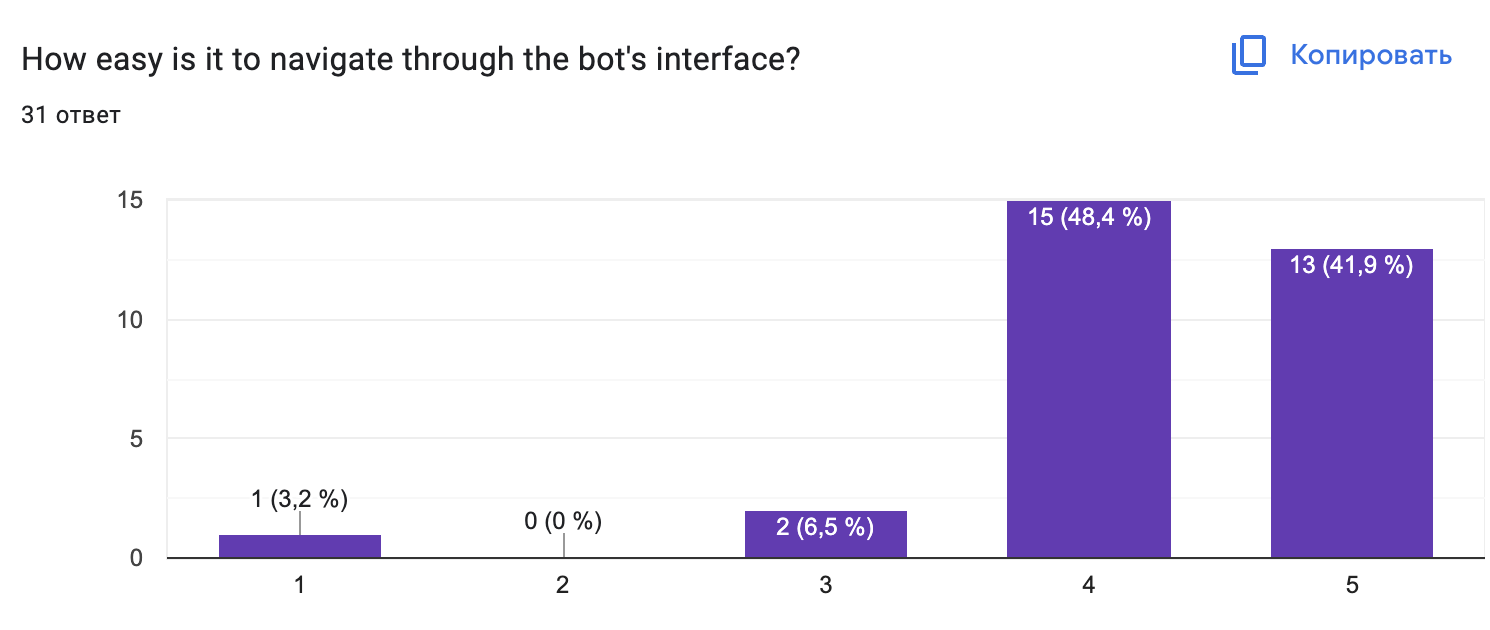Viewport: 1490px width, 630px height.
Task: Select the question title about bot's interface
Action: 411,60
